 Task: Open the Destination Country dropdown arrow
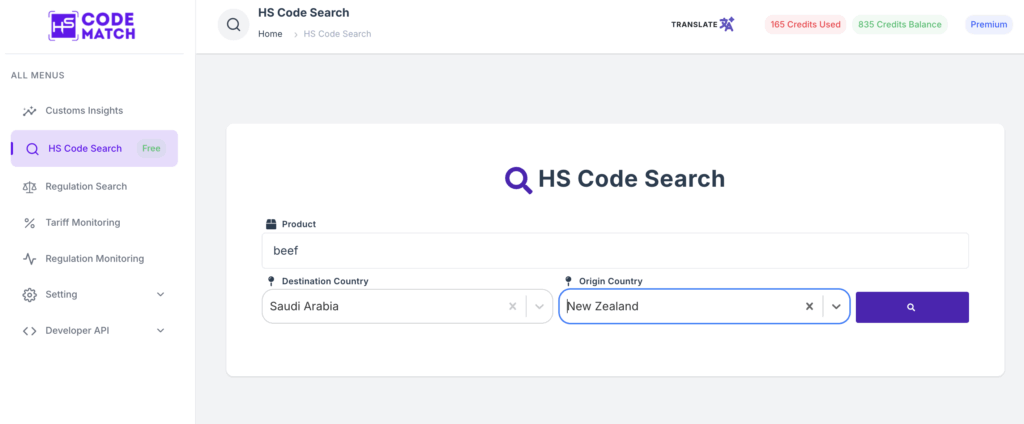coord(539,306)
